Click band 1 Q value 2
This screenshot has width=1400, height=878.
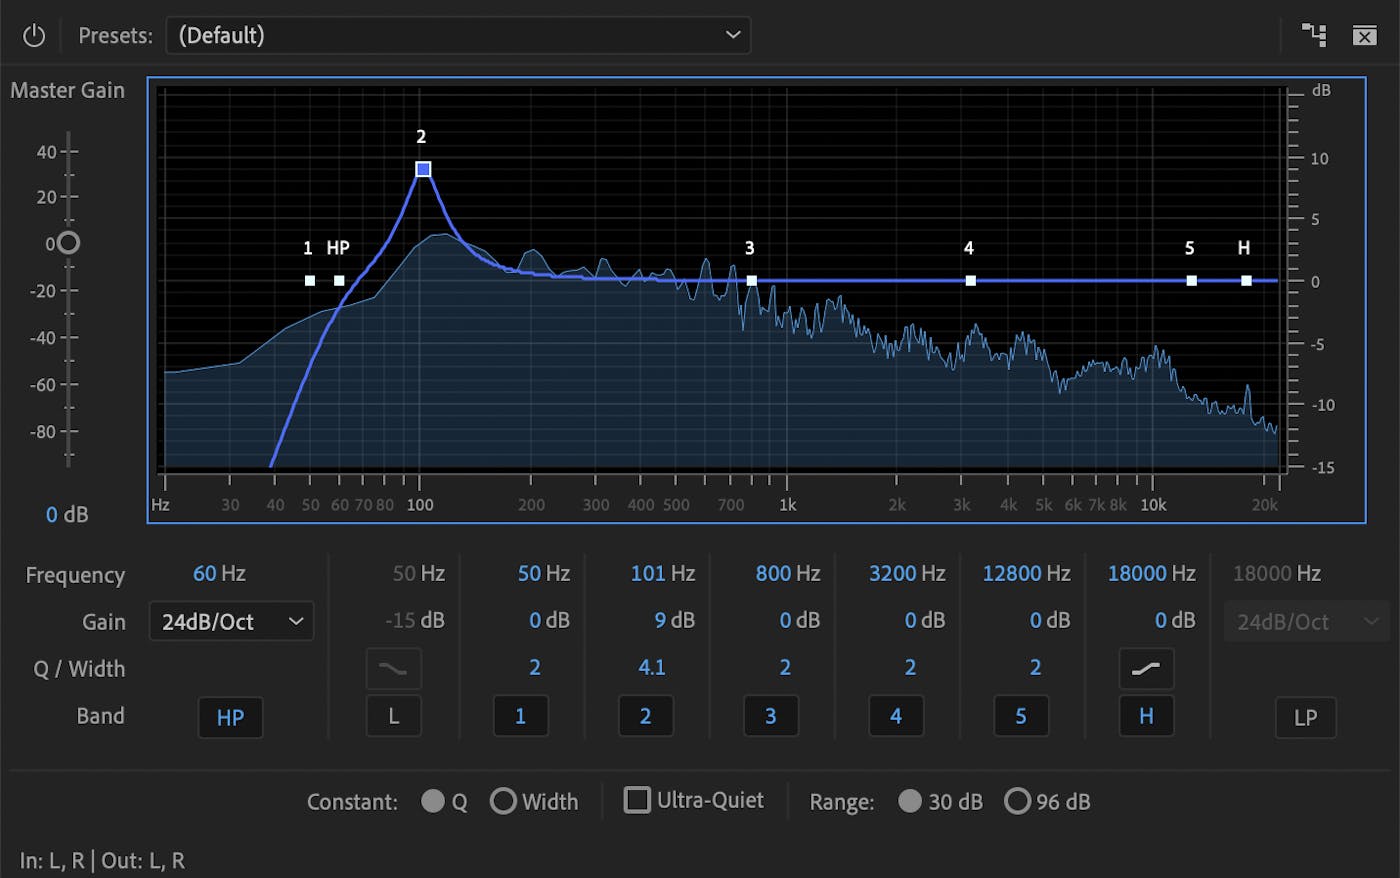point(535,668)
